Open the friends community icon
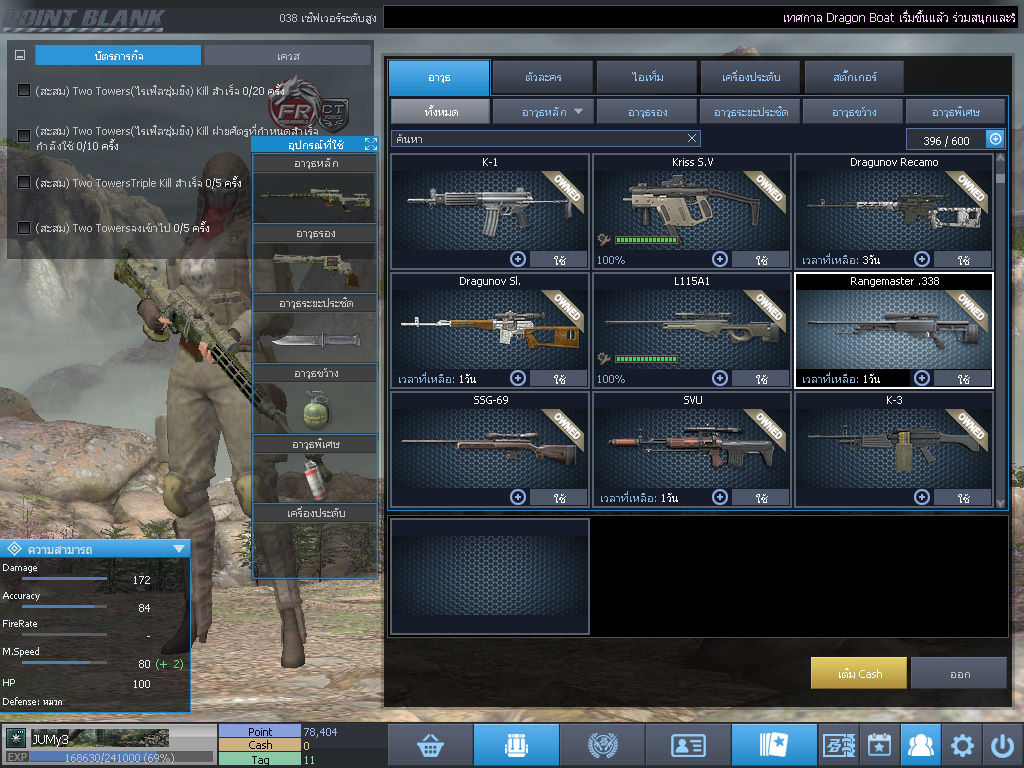1024x768 pixels. (921, 745)
